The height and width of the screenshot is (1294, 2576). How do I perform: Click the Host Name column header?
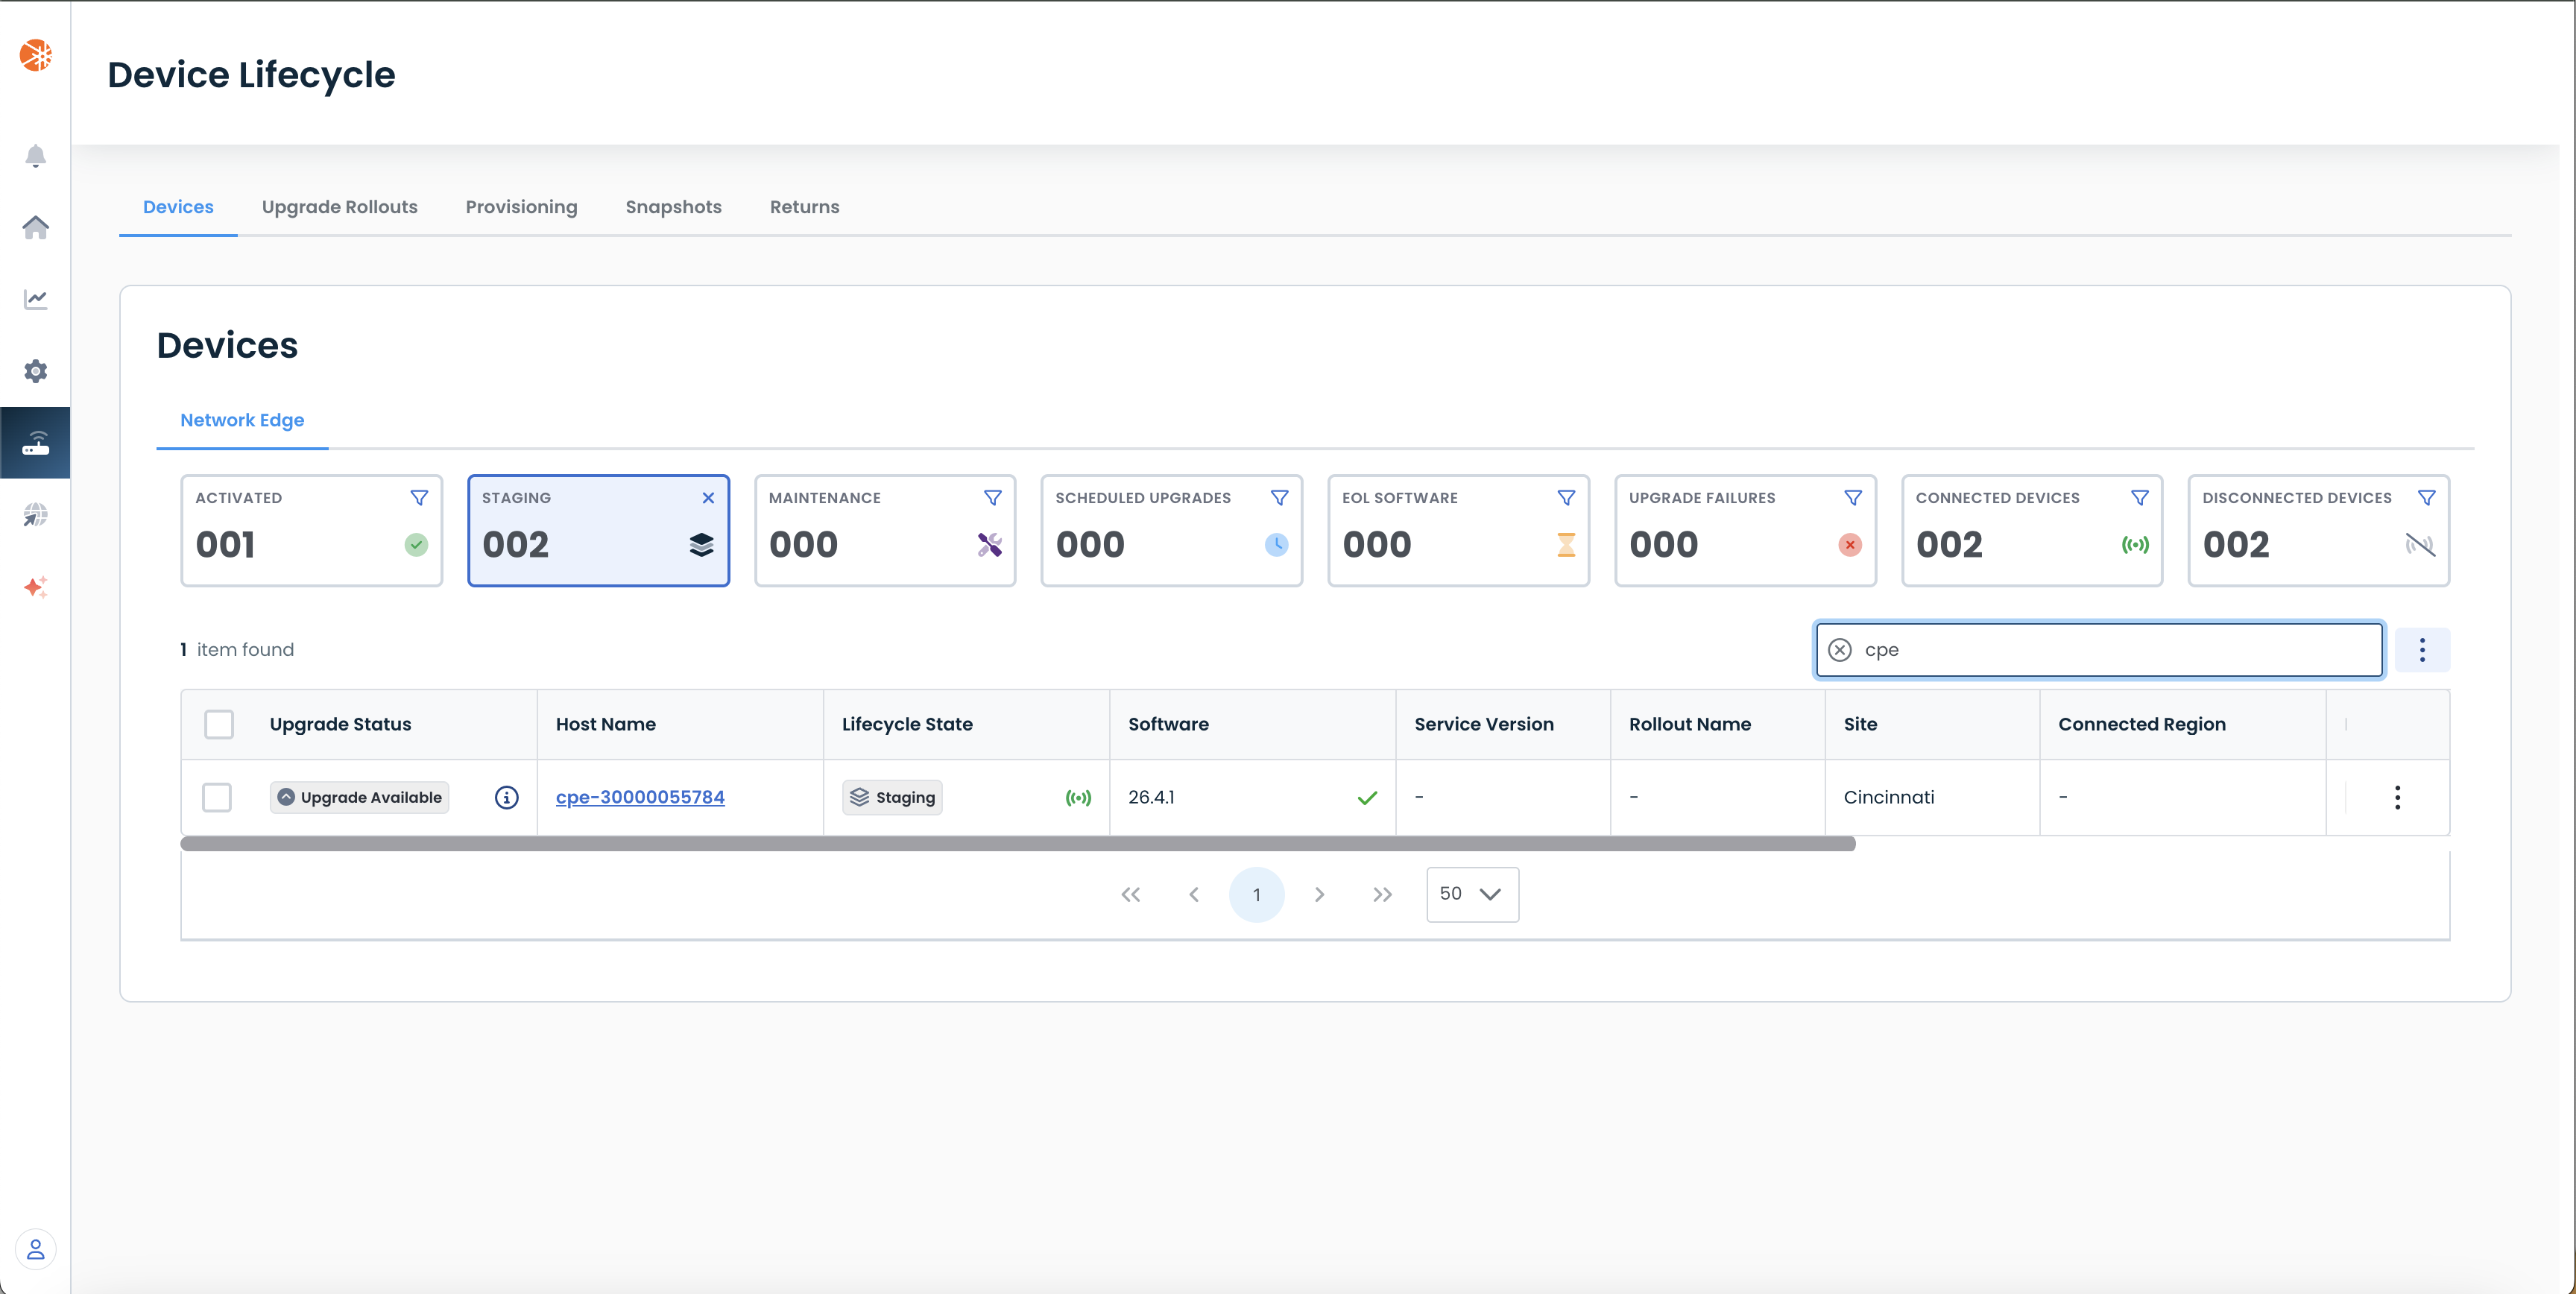(605, 724)
